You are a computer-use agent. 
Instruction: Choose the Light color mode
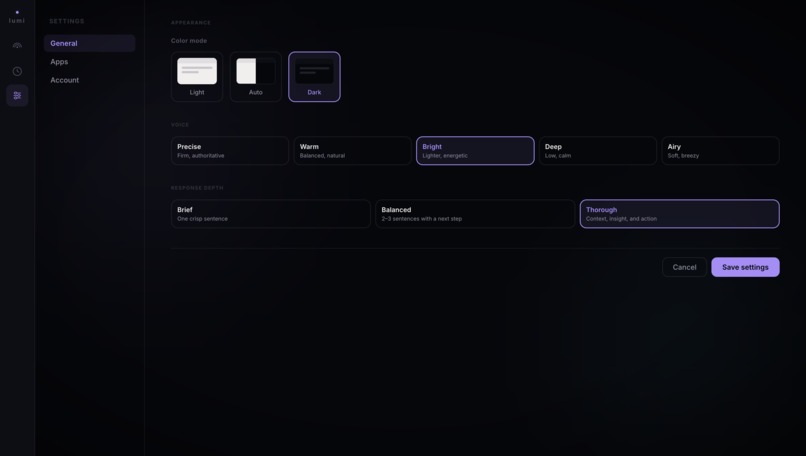click(x=197, y=77)
